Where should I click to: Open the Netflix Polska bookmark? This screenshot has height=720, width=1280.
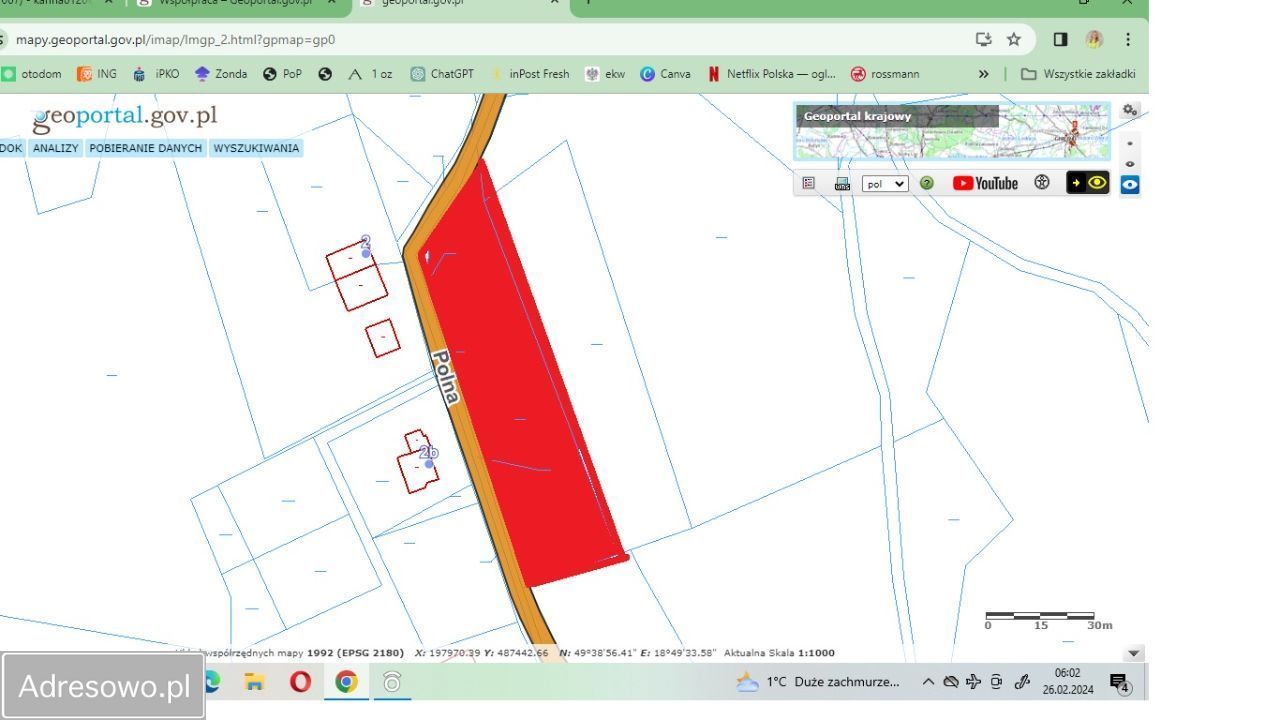click(771, 74)
